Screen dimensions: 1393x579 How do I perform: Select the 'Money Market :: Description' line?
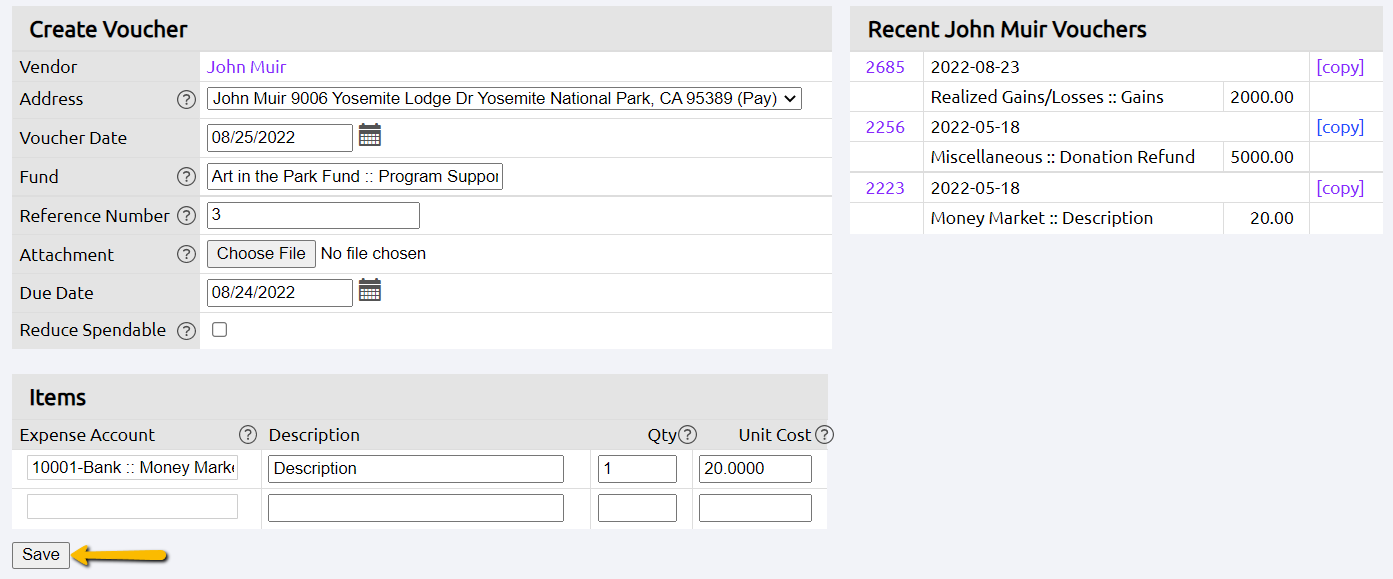pos(1041,218)
